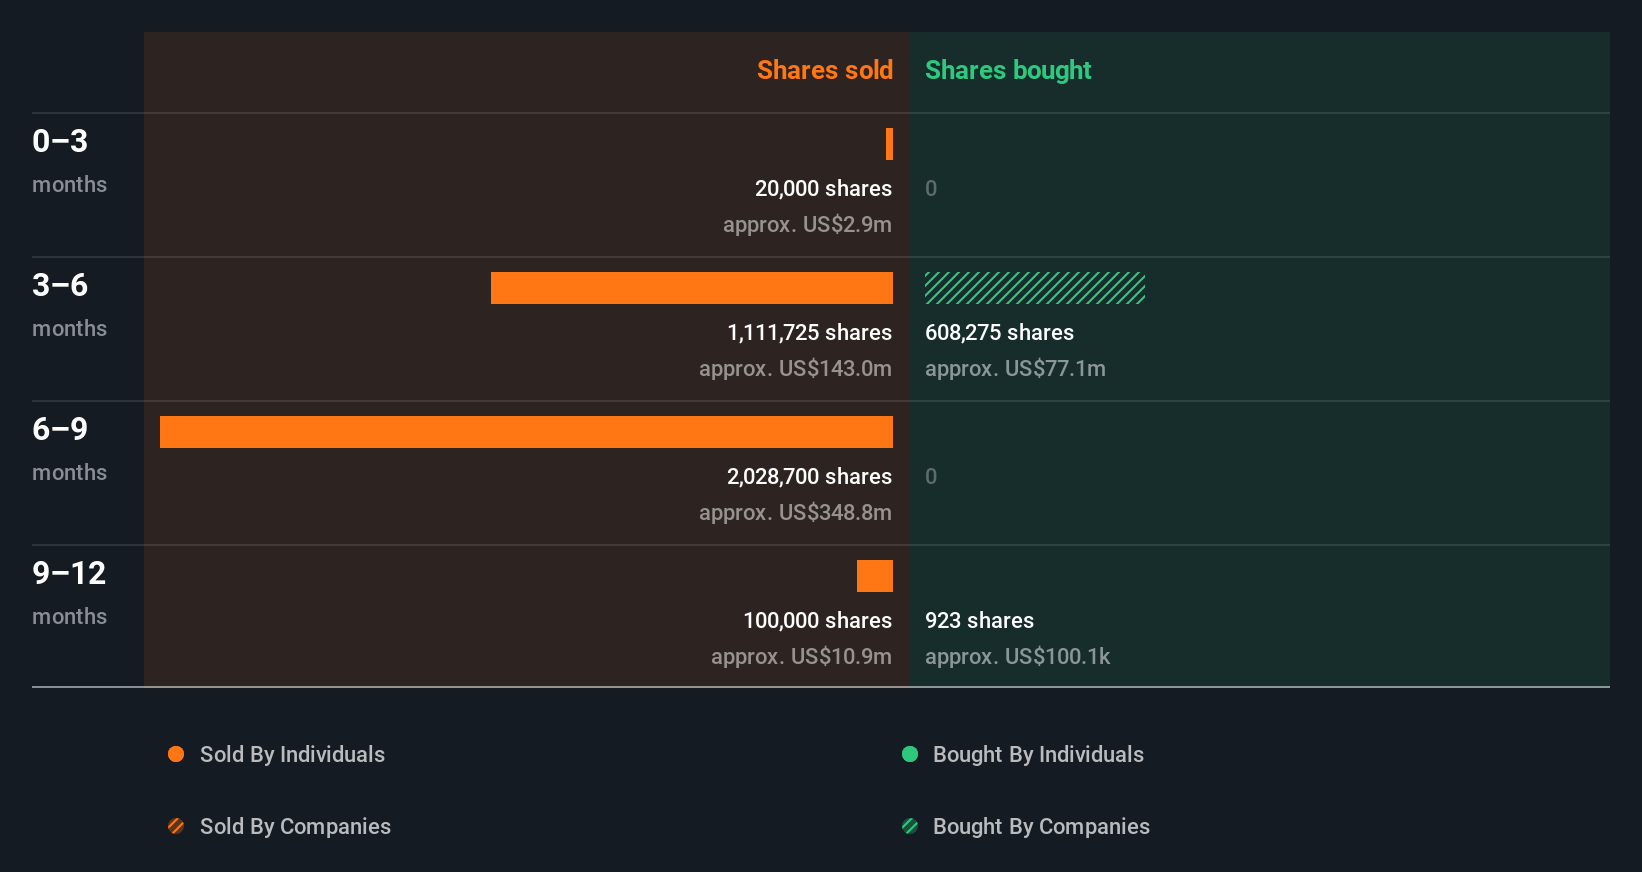Click the 923 shares value

click(x=979, y=620)
